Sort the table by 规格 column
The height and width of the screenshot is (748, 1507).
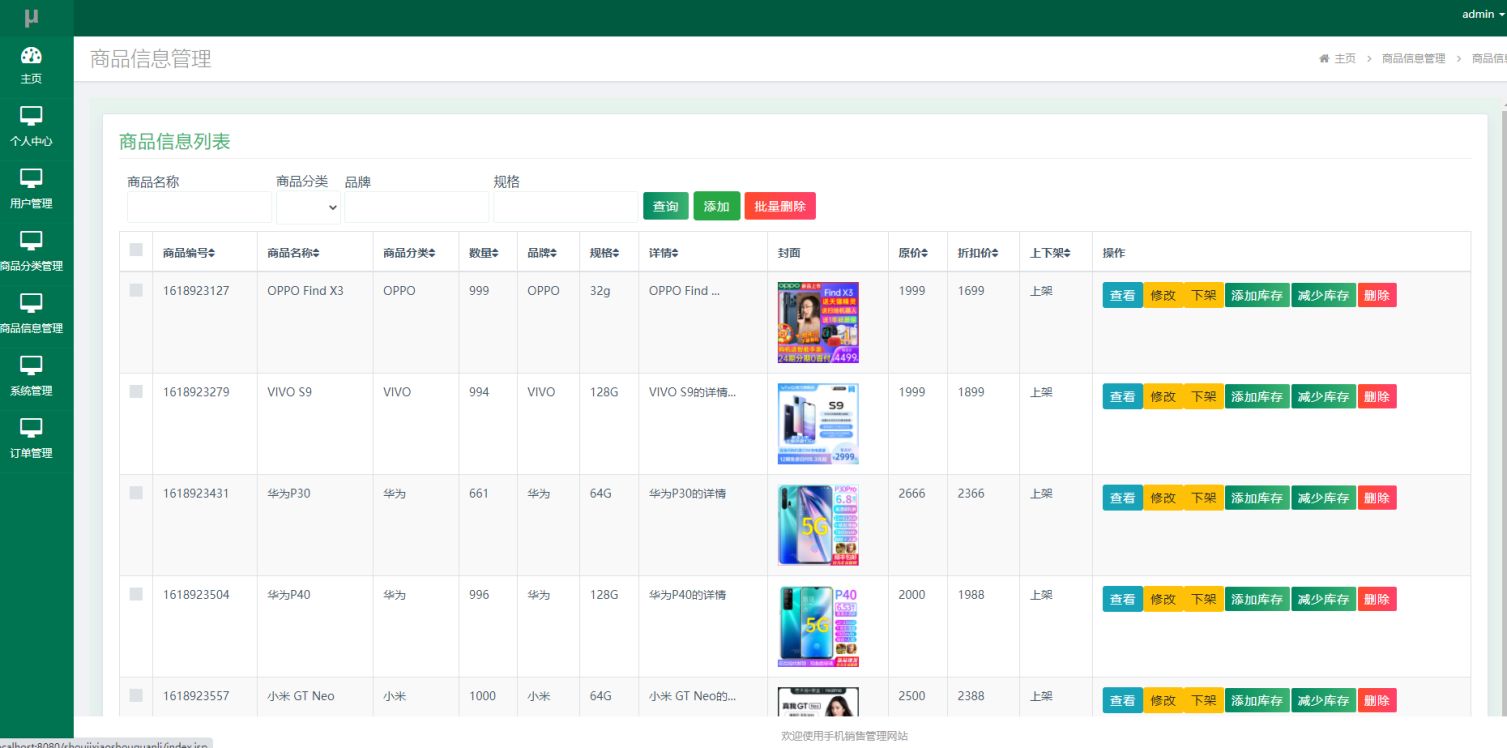point(604,253)
